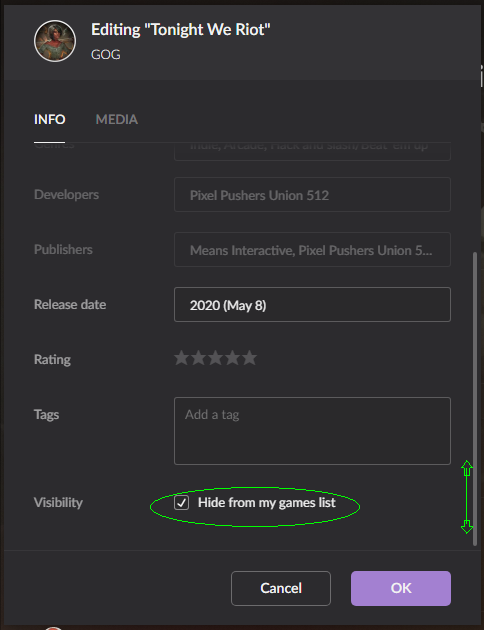The image size is (484, 630).
Task: Click the GOG platform text
Action: (106, 55)
